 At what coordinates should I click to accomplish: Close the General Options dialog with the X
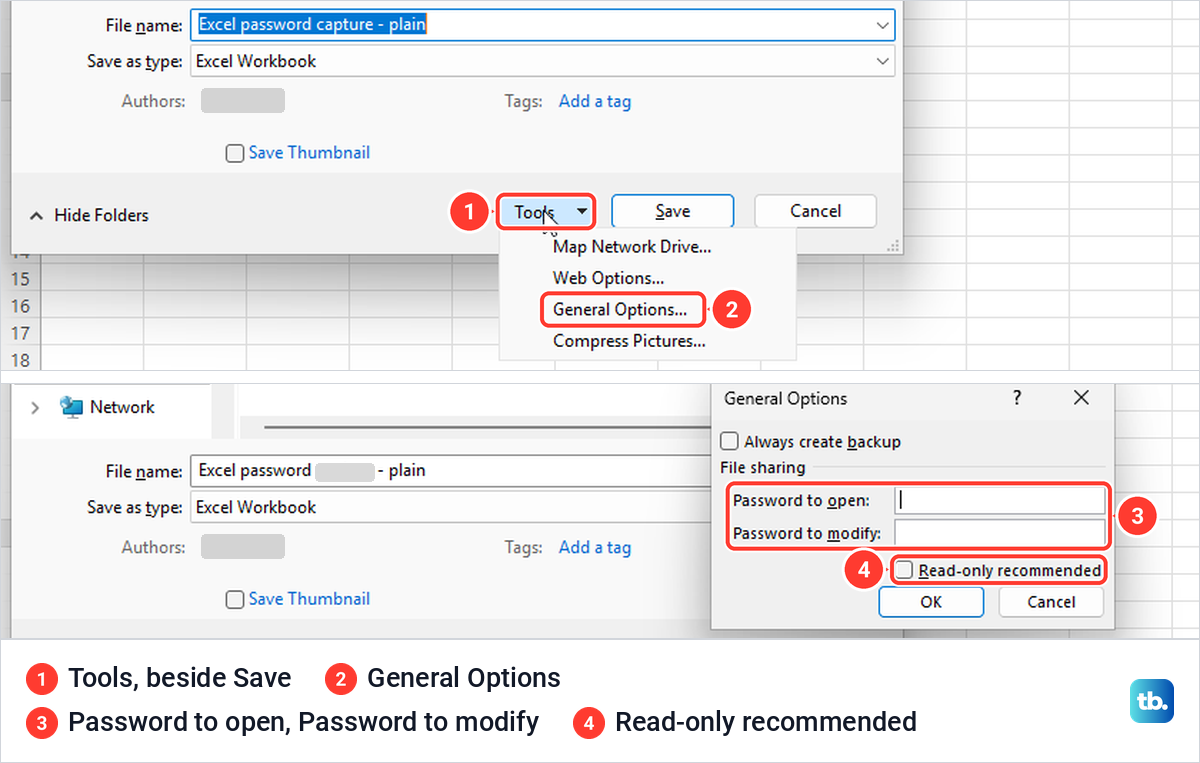[x=1081, y=398]
